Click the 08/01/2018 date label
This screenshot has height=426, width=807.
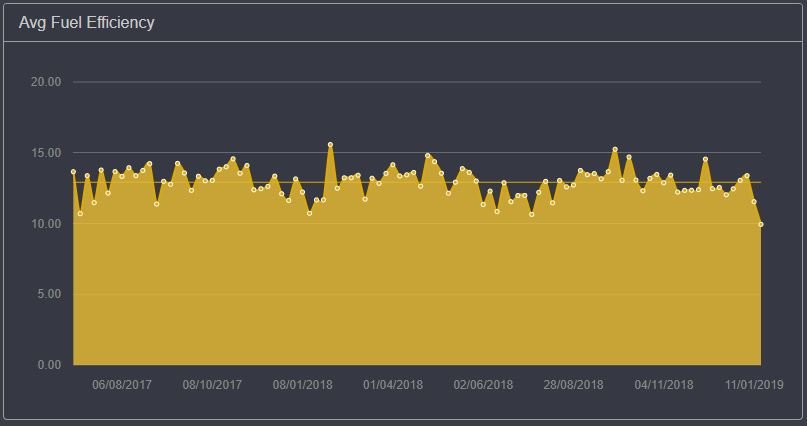point(303,385)
